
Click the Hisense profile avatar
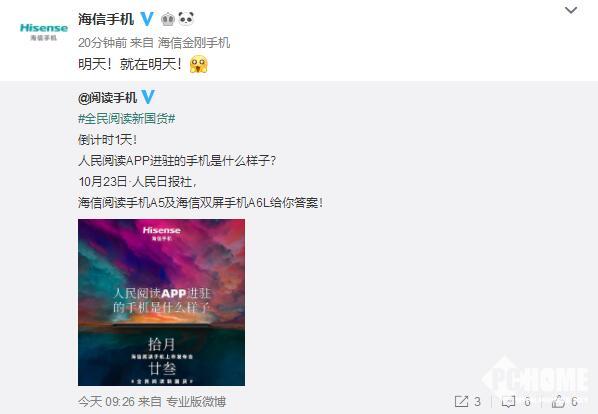[x=43, y=31]
